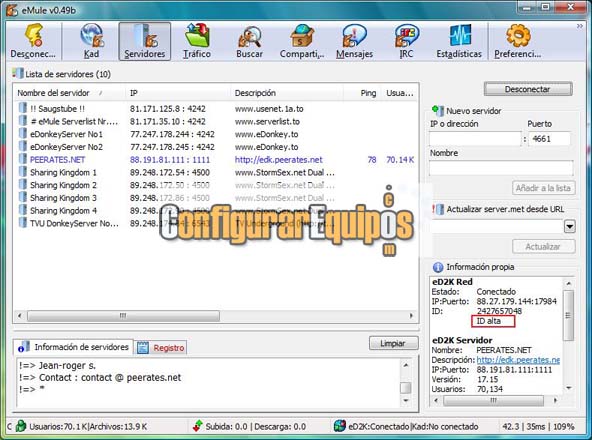
Task: Click the Limpiar button
Action: pos(393,343)
